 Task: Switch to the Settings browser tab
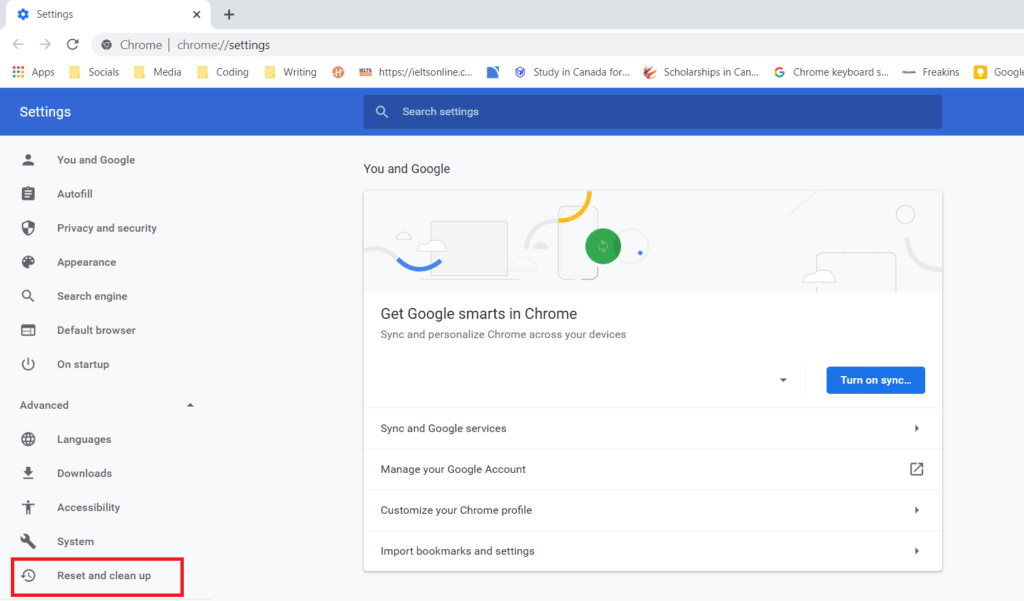click(100, 14)
